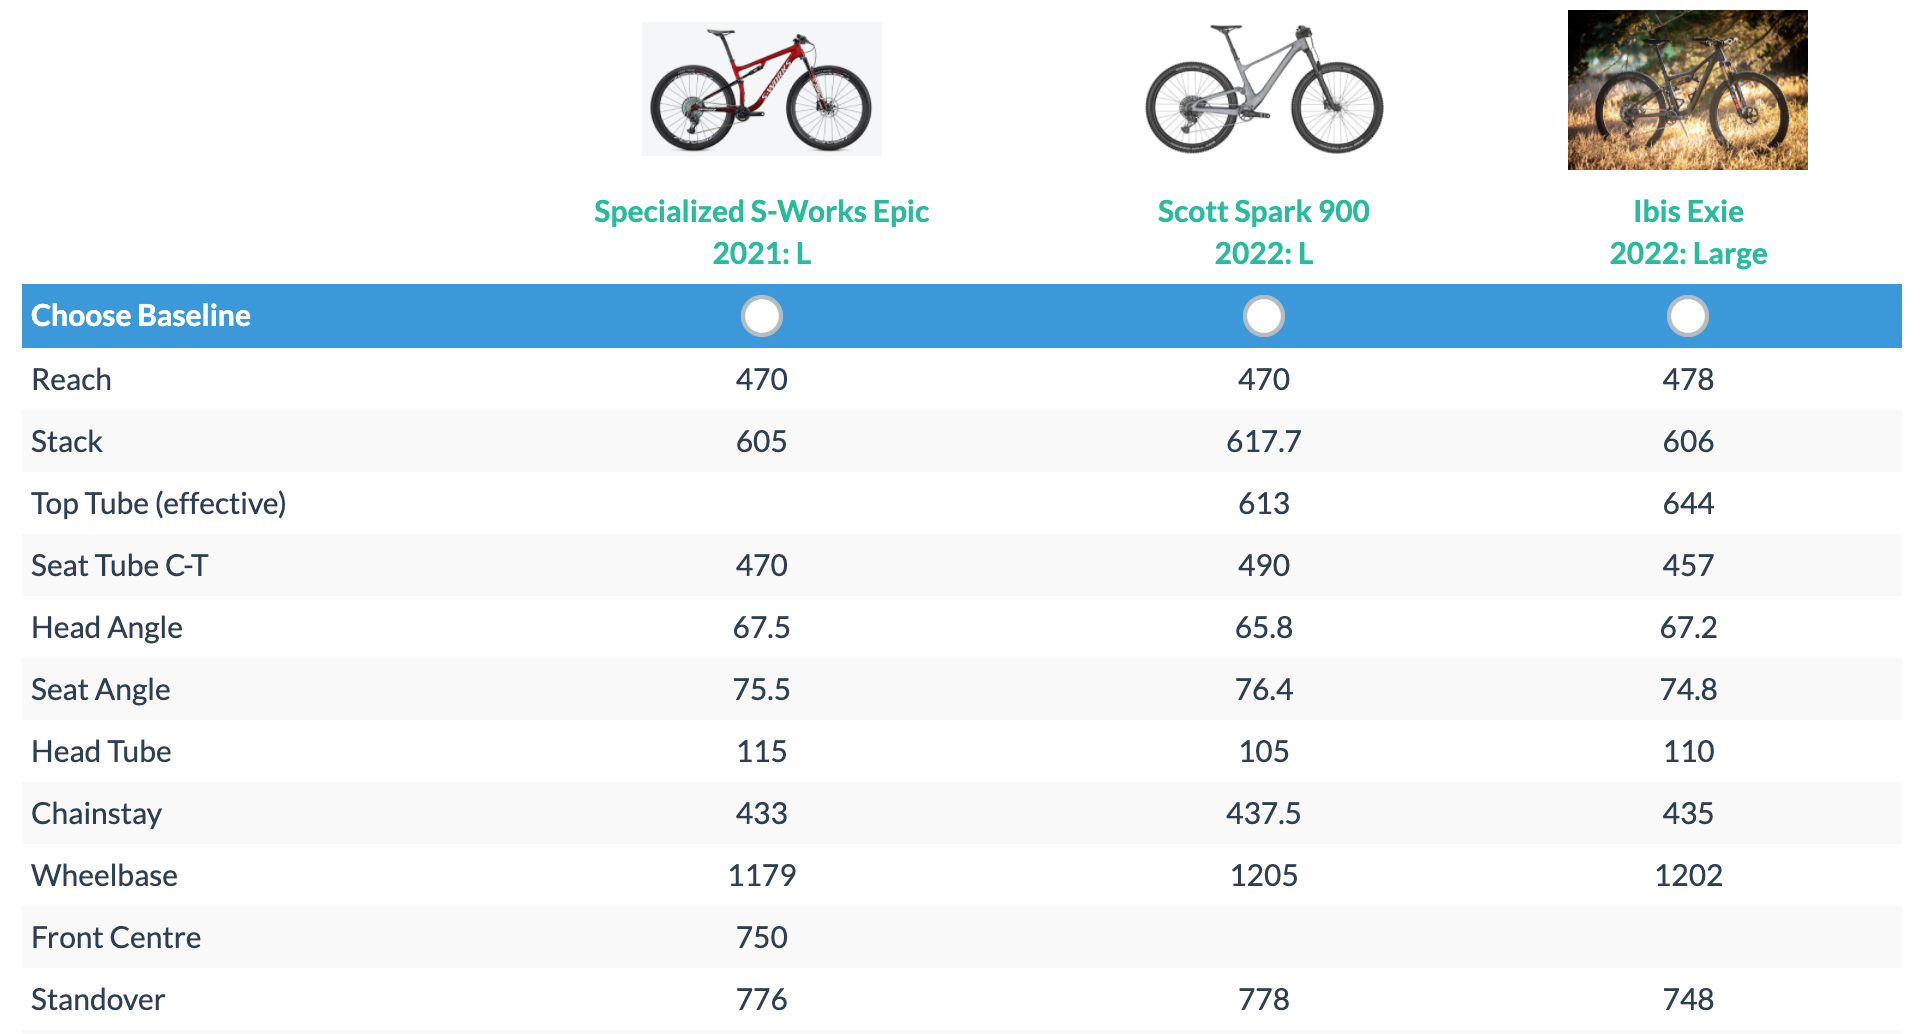The width and height of the screenshot is (1922, 1034).
Task: Click the Top Tube (effective) row label
Action: (x=158, y=504)
